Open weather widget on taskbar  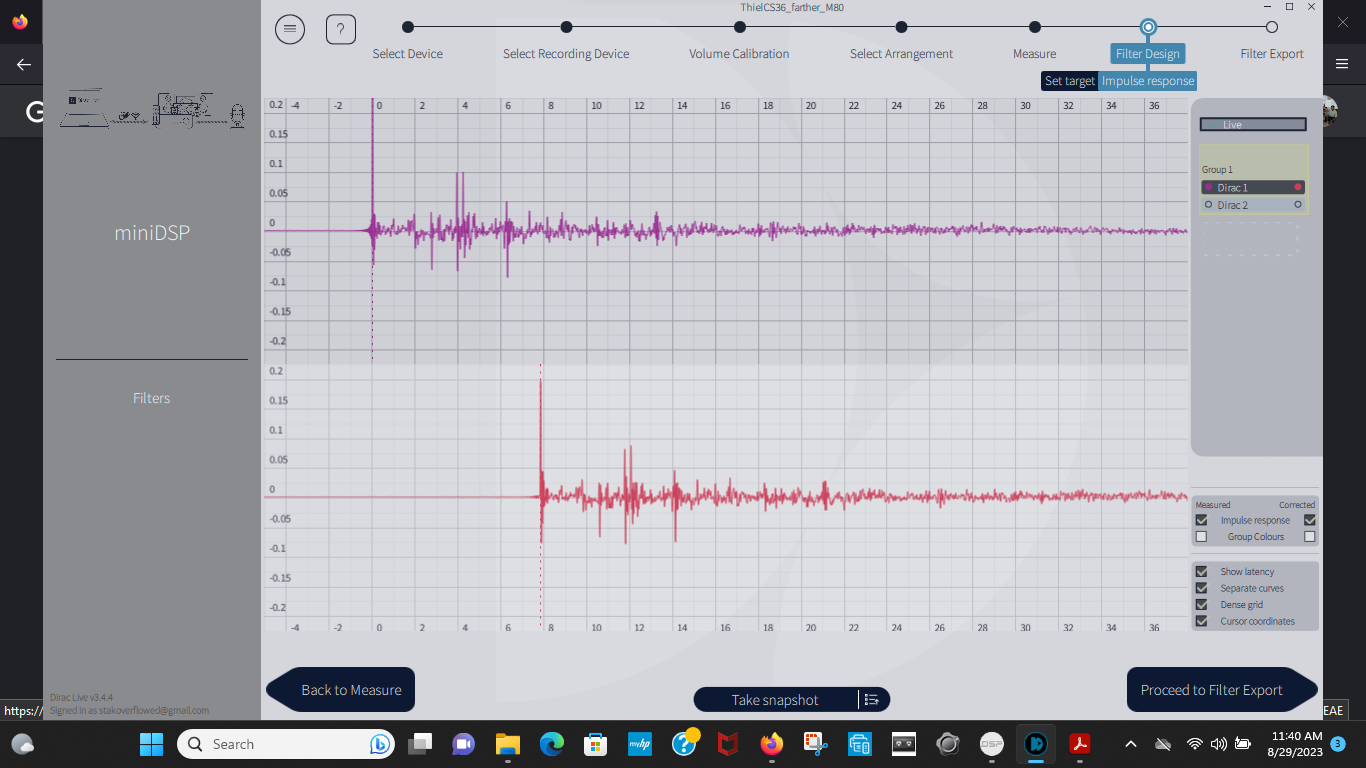(x=22, y=744)
